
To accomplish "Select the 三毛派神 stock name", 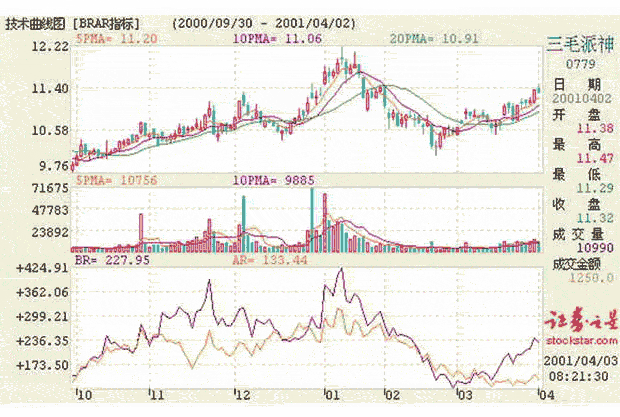I will (x=580, y=43).
